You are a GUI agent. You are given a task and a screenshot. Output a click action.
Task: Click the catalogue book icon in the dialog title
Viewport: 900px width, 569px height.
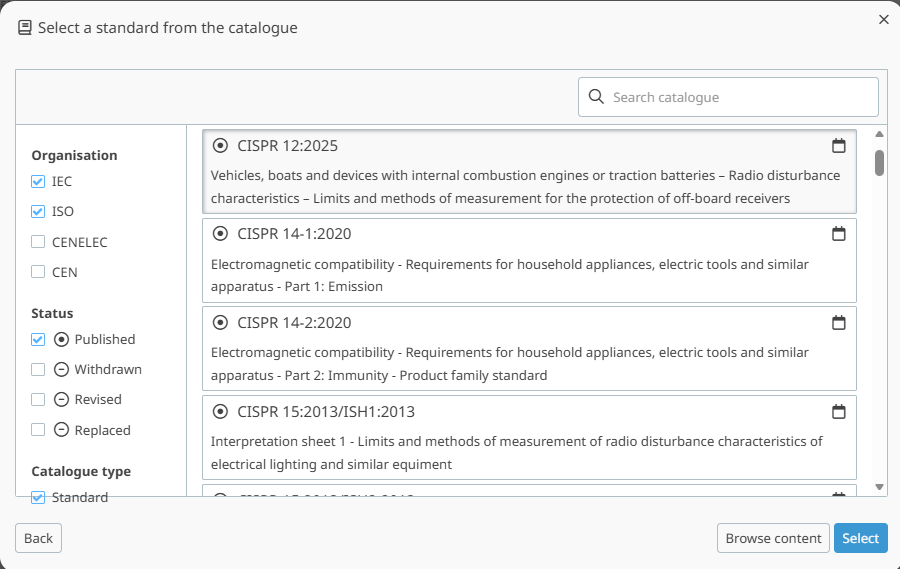[x=25, y=28]
